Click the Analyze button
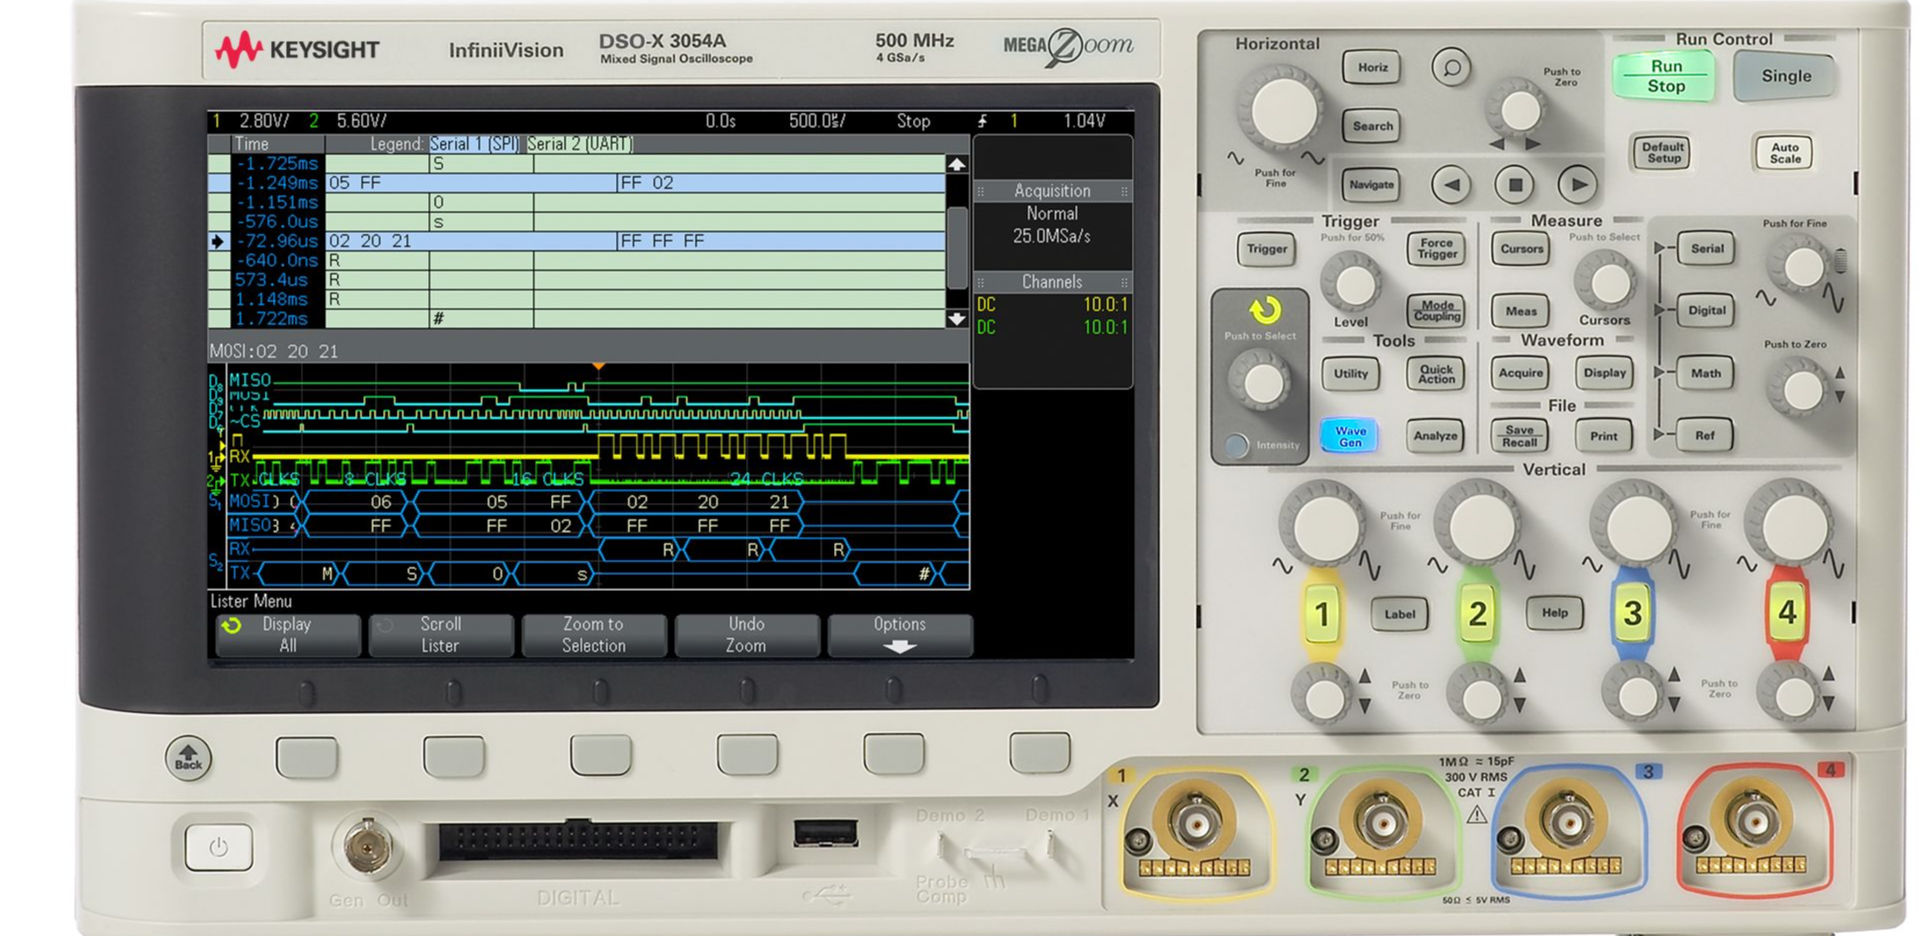Viewport: 1920px width, 936px height. pyautogui.click(x=1436, y=435)
